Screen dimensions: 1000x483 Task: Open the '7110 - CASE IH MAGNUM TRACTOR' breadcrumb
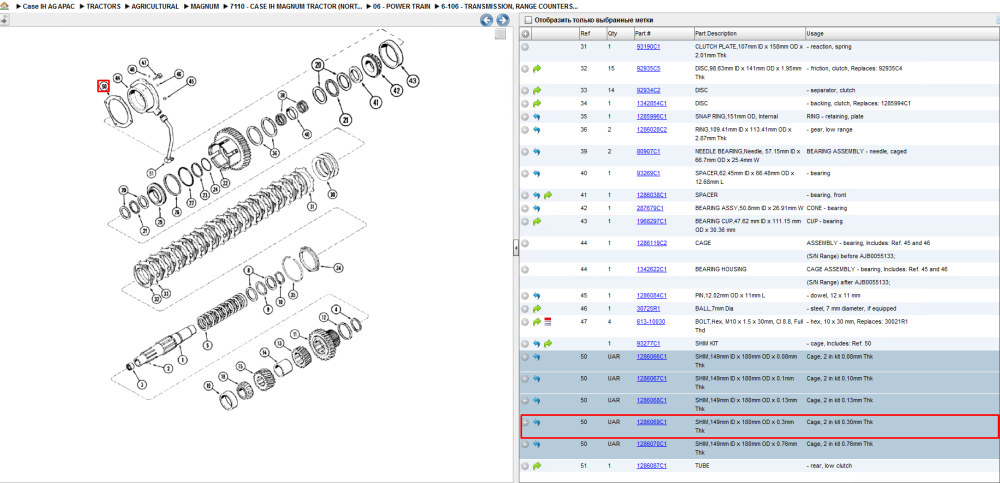coord(297,6)
